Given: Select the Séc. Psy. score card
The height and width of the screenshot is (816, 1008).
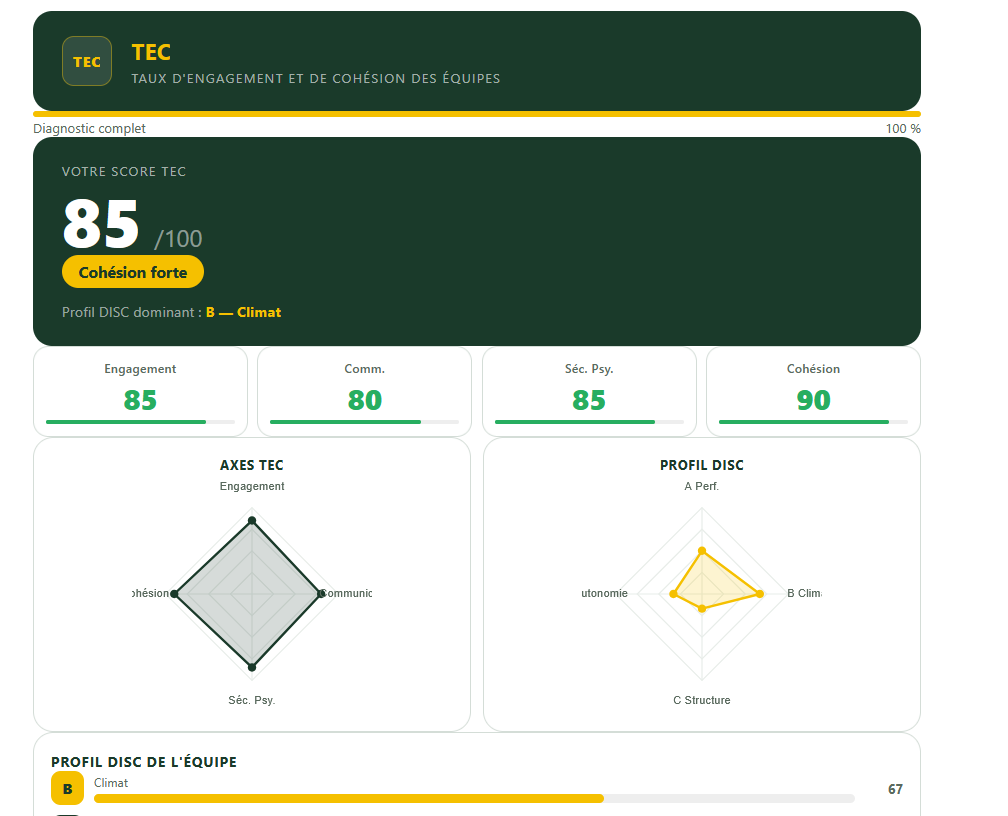Looking at the screenshot, I should [x=589, y=392].
